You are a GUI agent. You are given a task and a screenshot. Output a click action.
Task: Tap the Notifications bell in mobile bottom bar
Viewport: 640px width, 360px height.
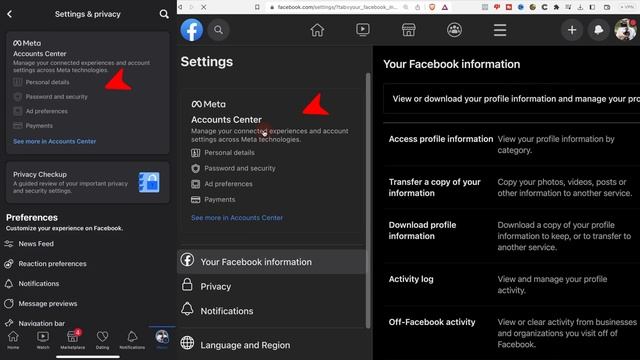132,340
